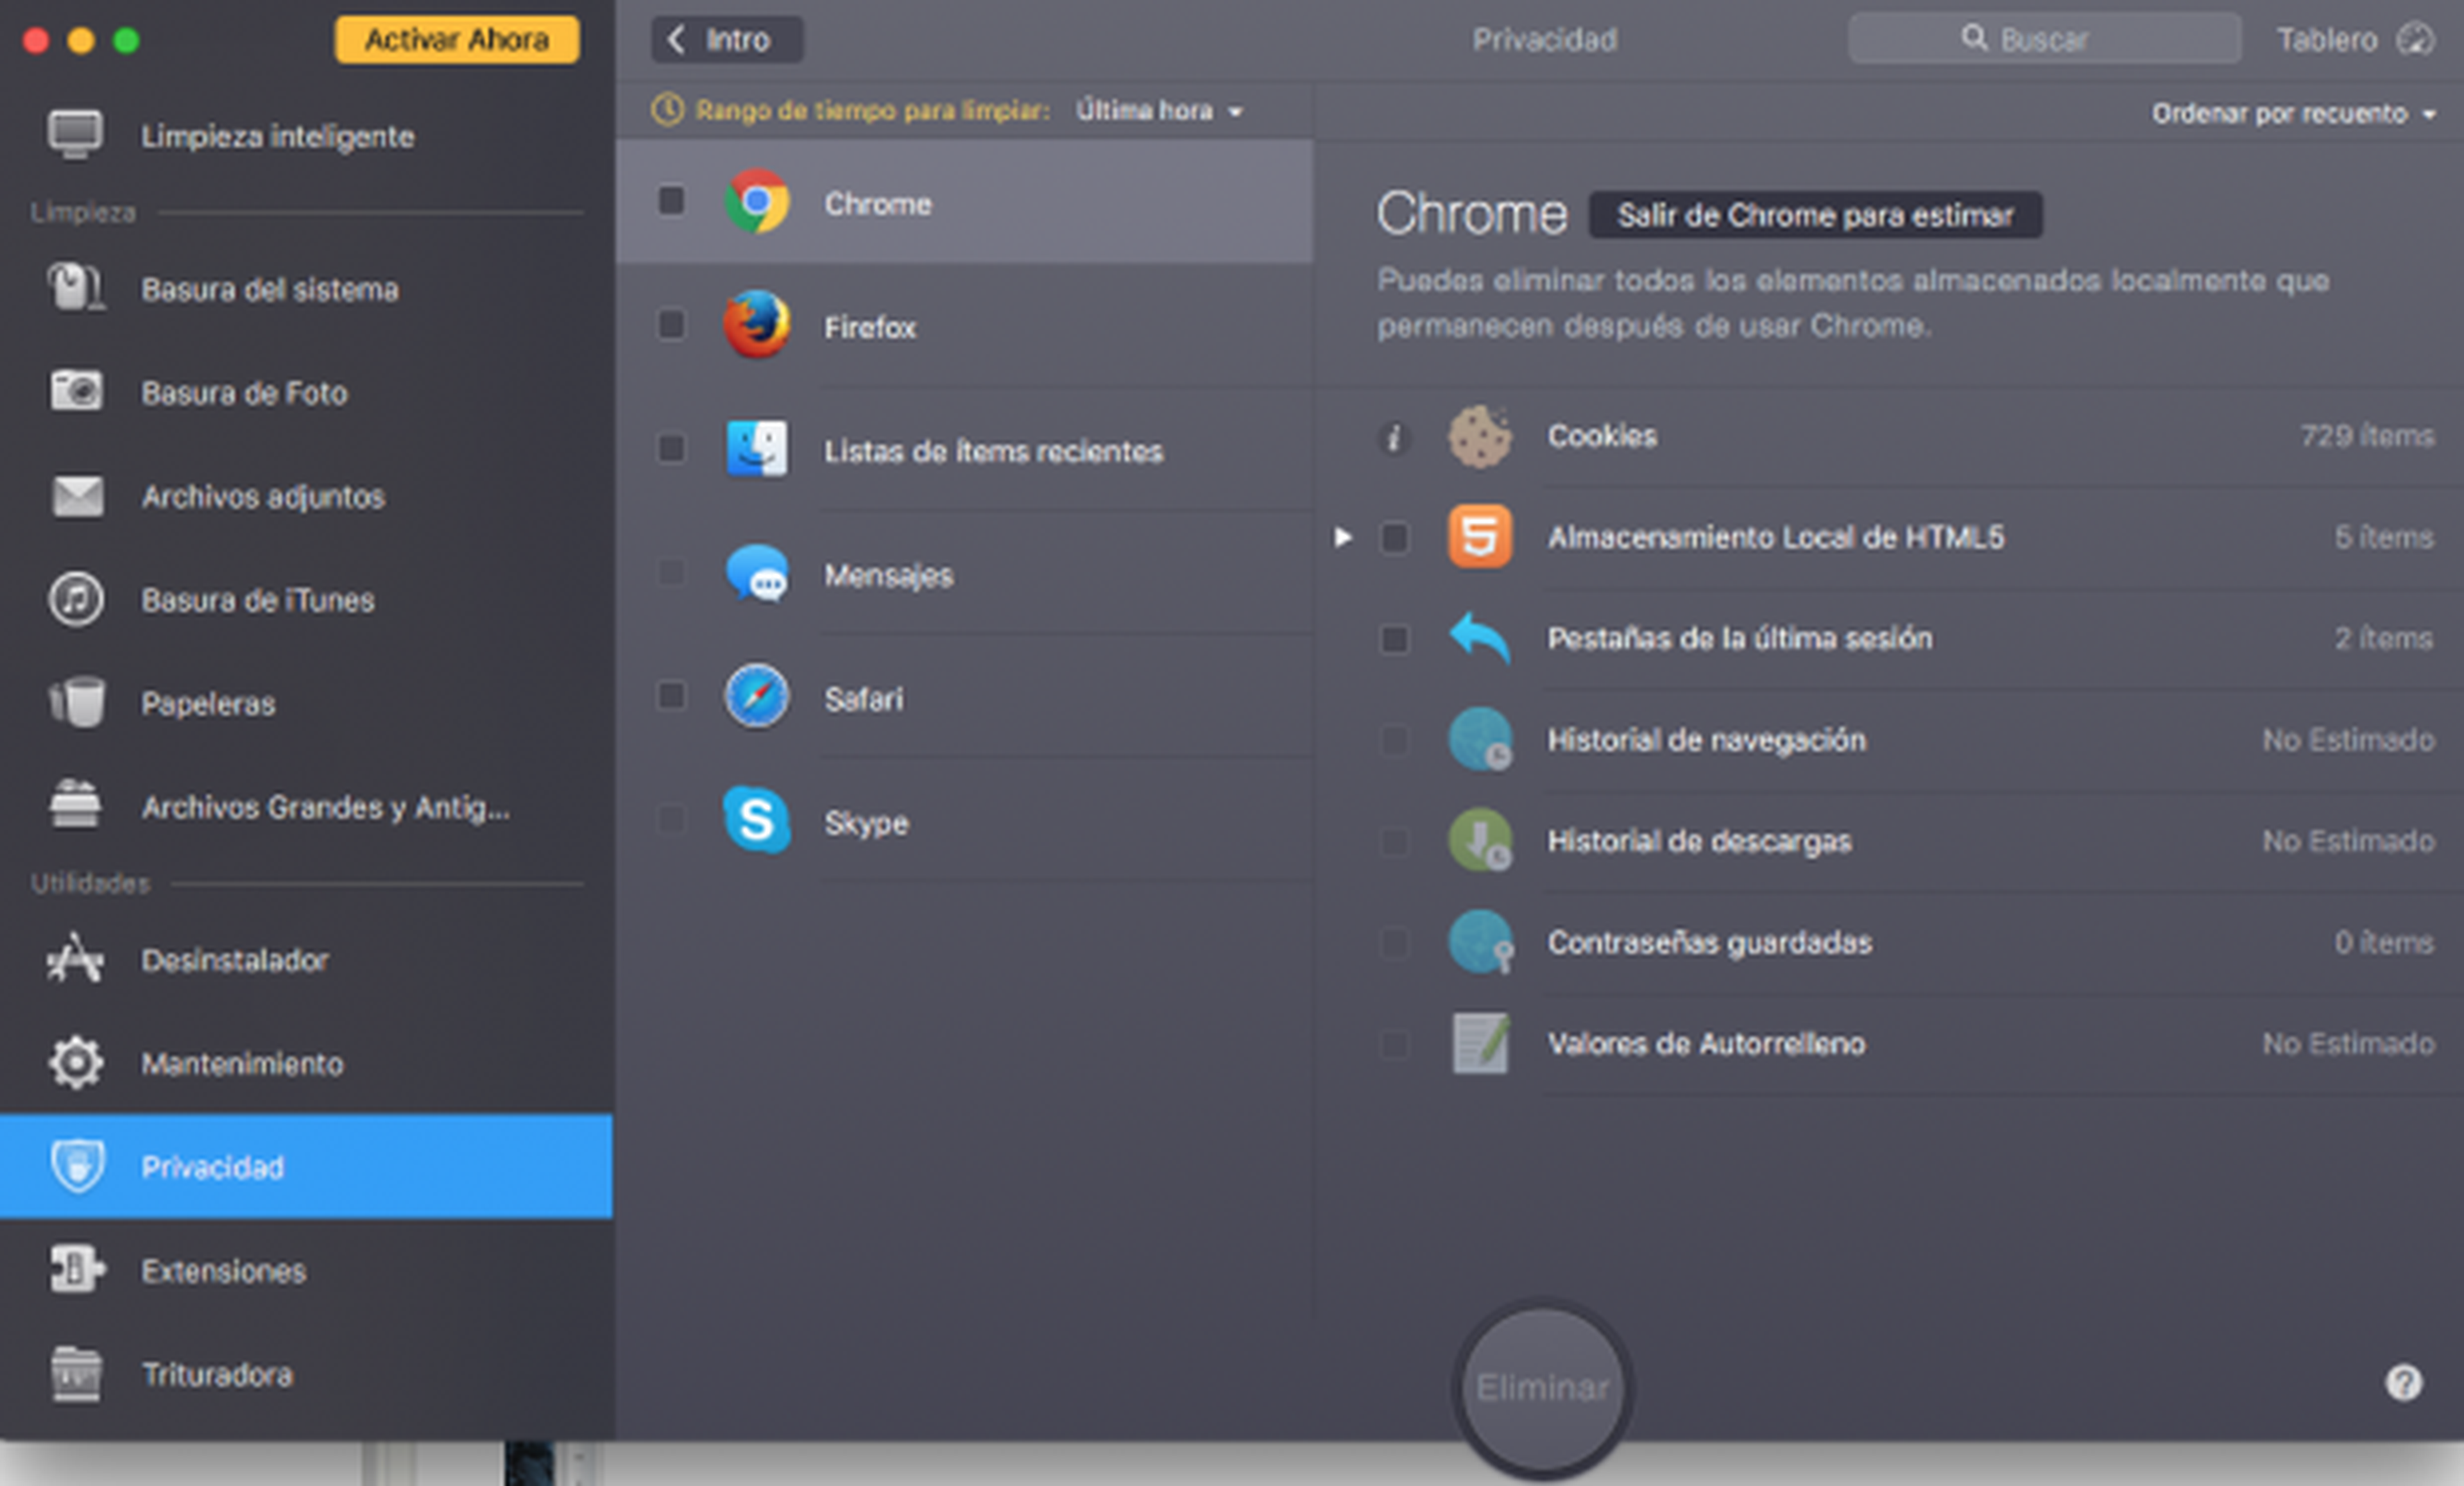This screenshot has width=2464, height=1486.
Task: Click the Trituradora sidebar label
Action: coord(217,1375)
